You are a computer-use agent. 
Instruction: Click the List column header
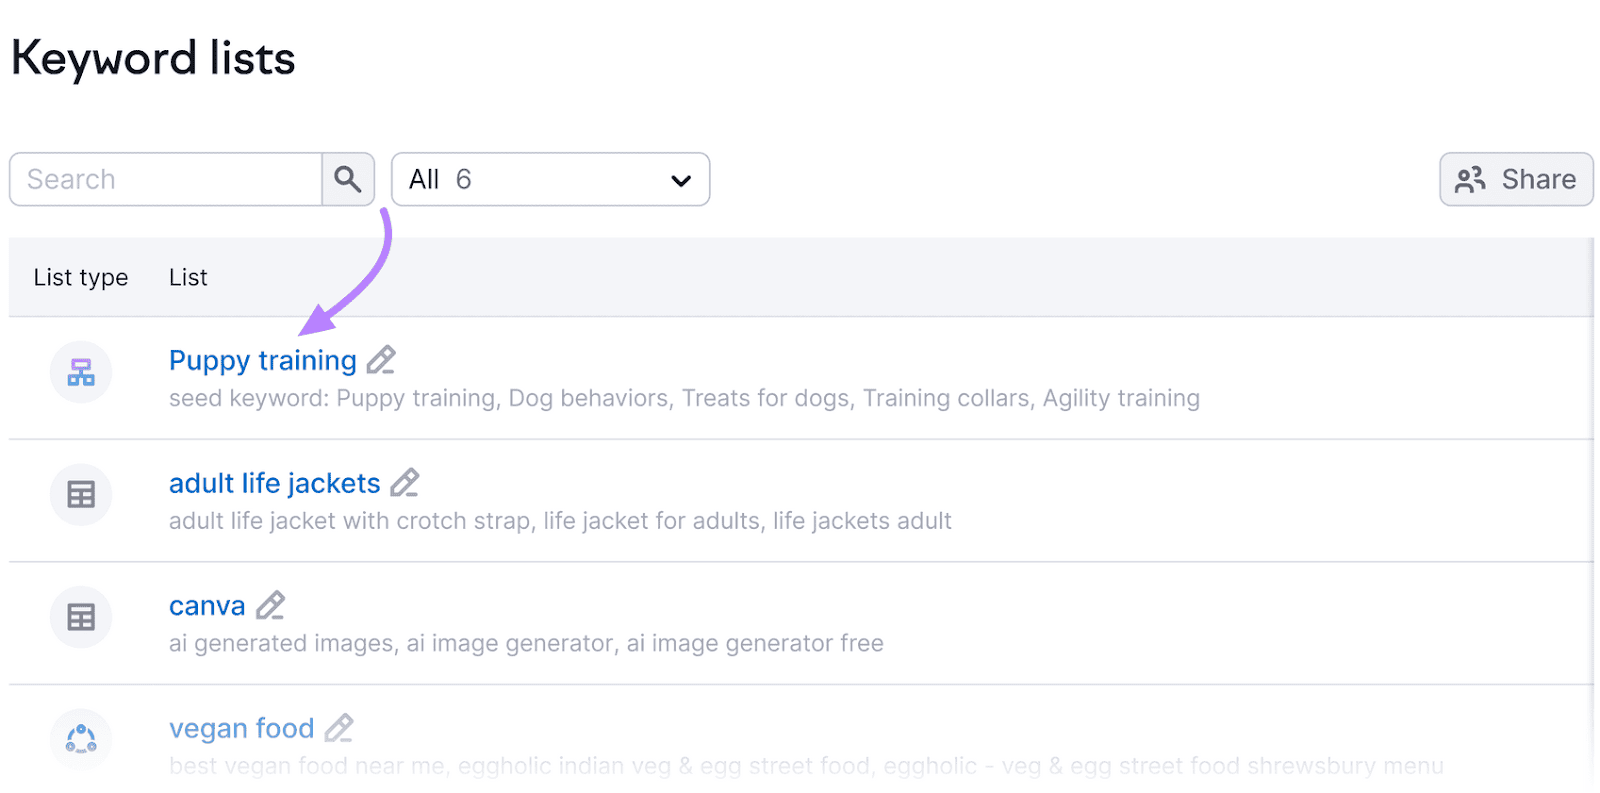click(x=188, y=277)
